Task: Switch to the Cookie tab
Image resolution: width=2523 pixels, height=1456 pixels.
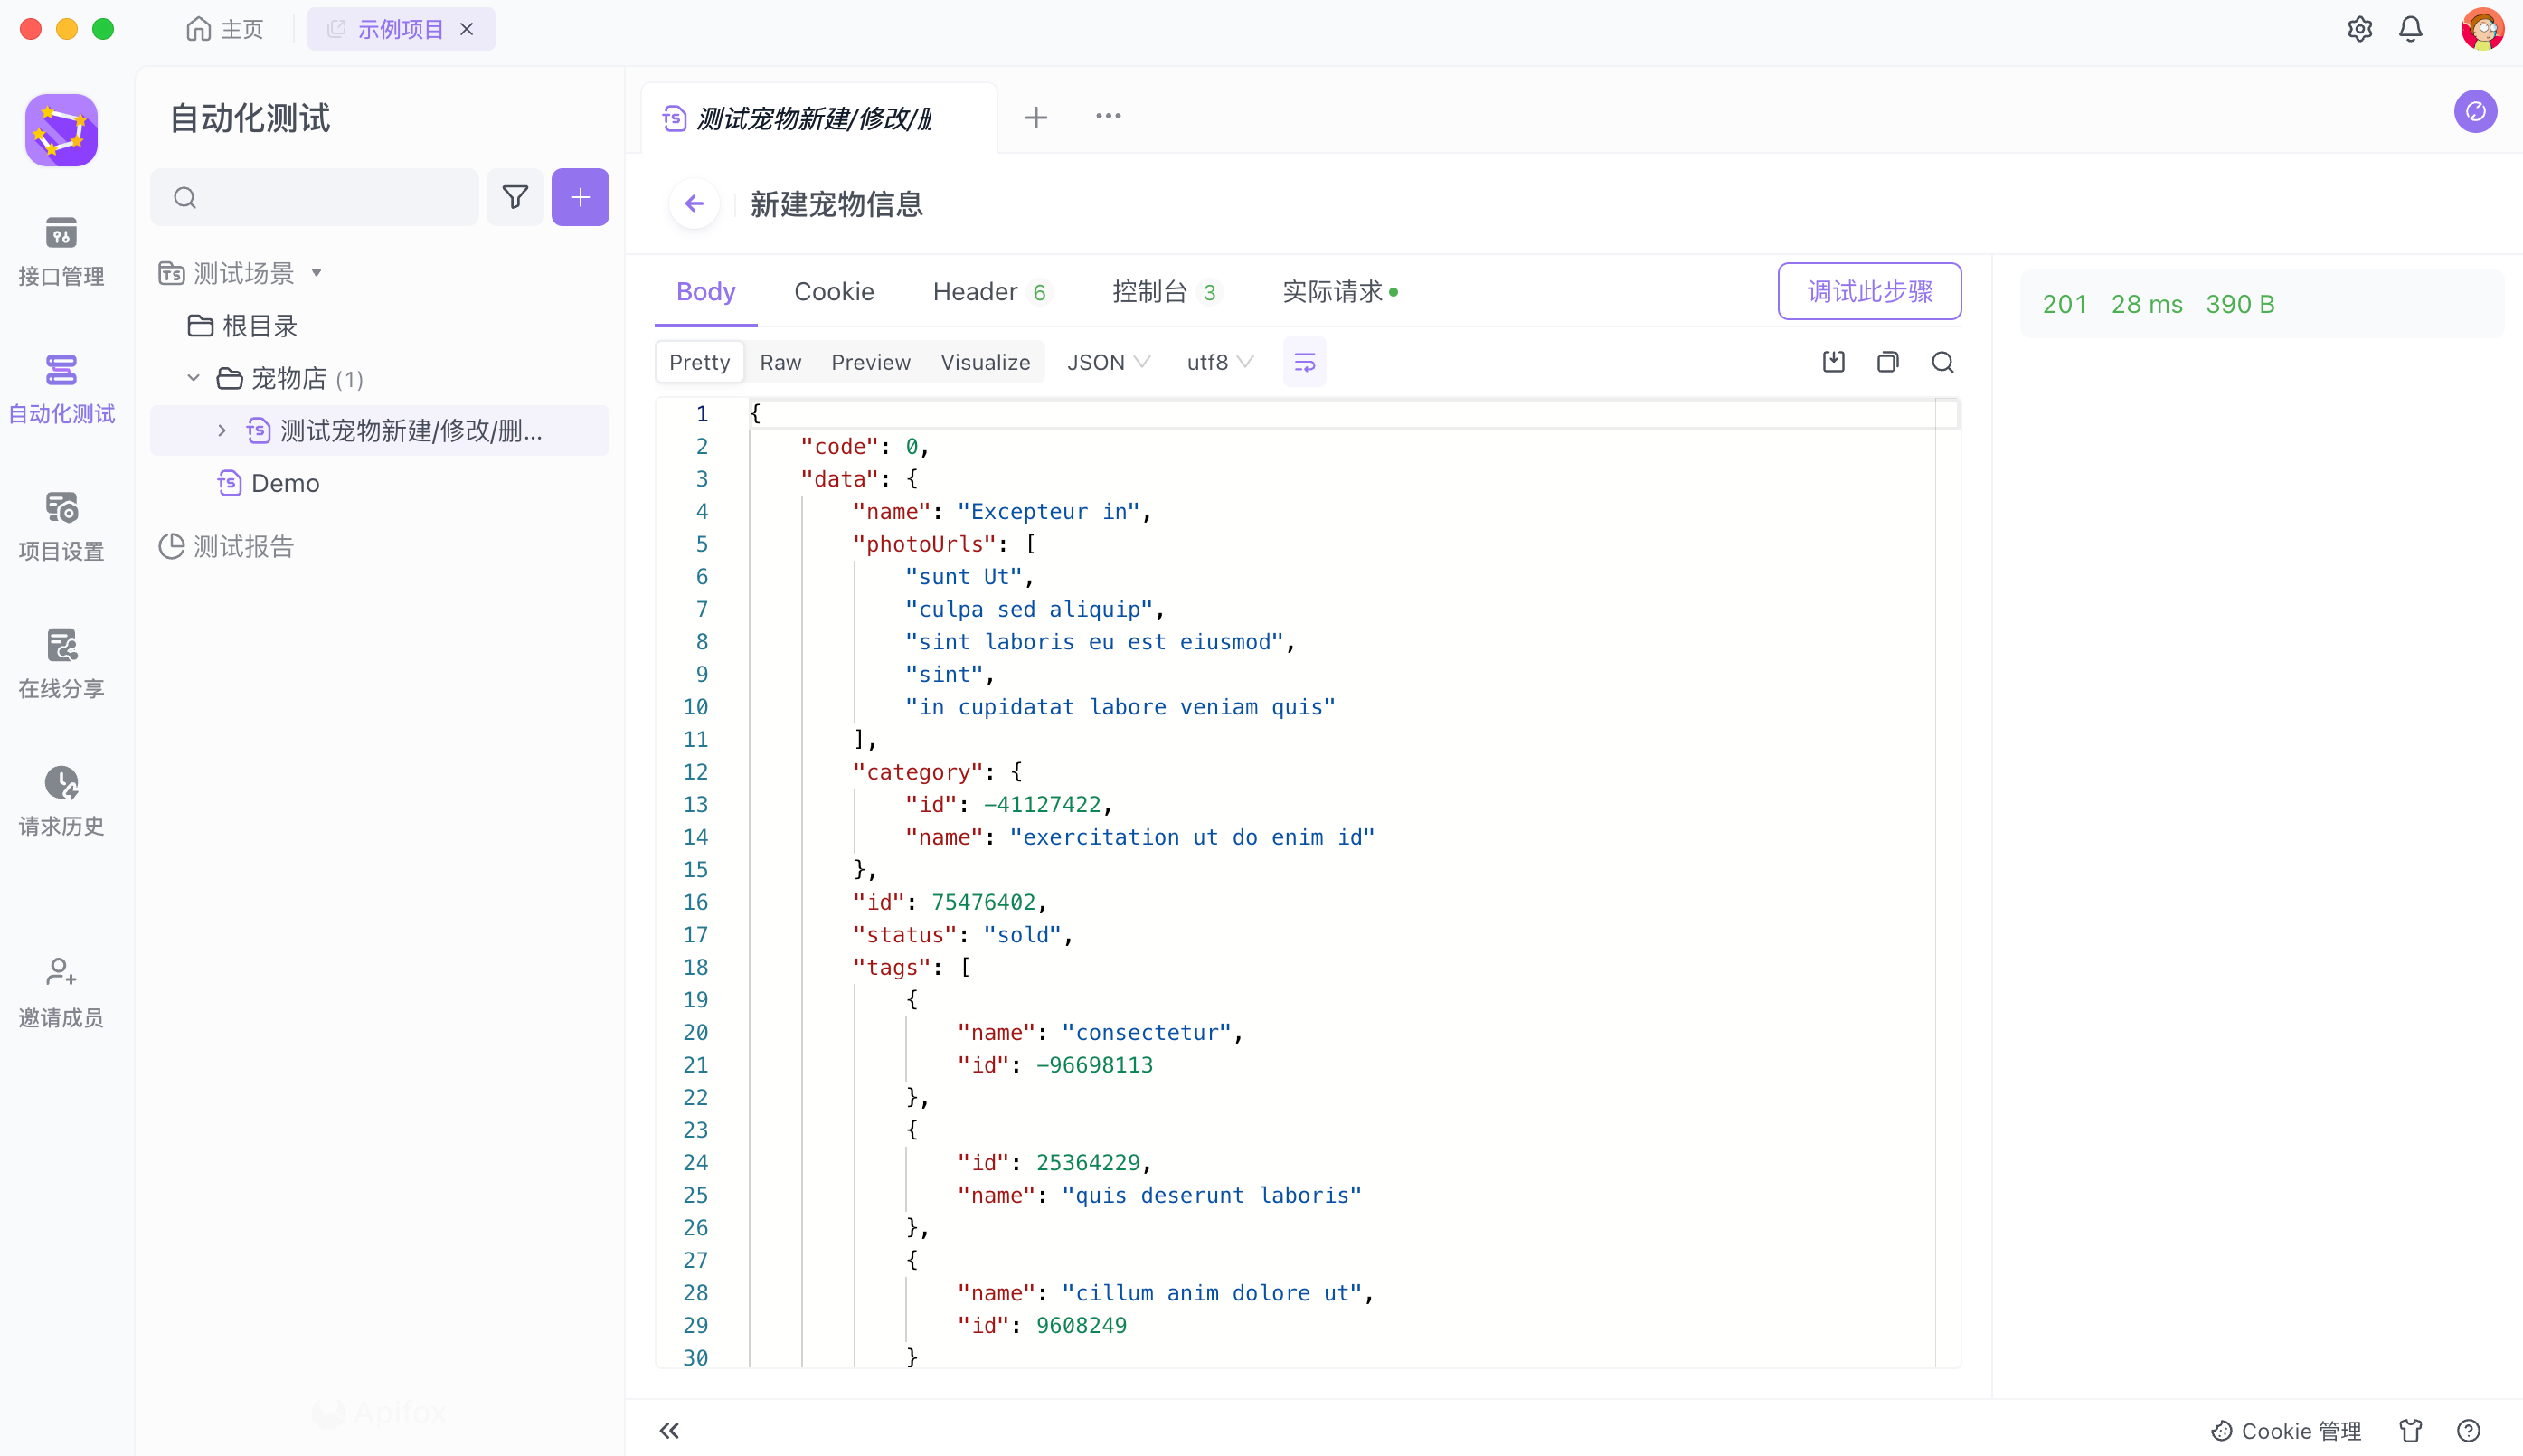Action: 833,291
